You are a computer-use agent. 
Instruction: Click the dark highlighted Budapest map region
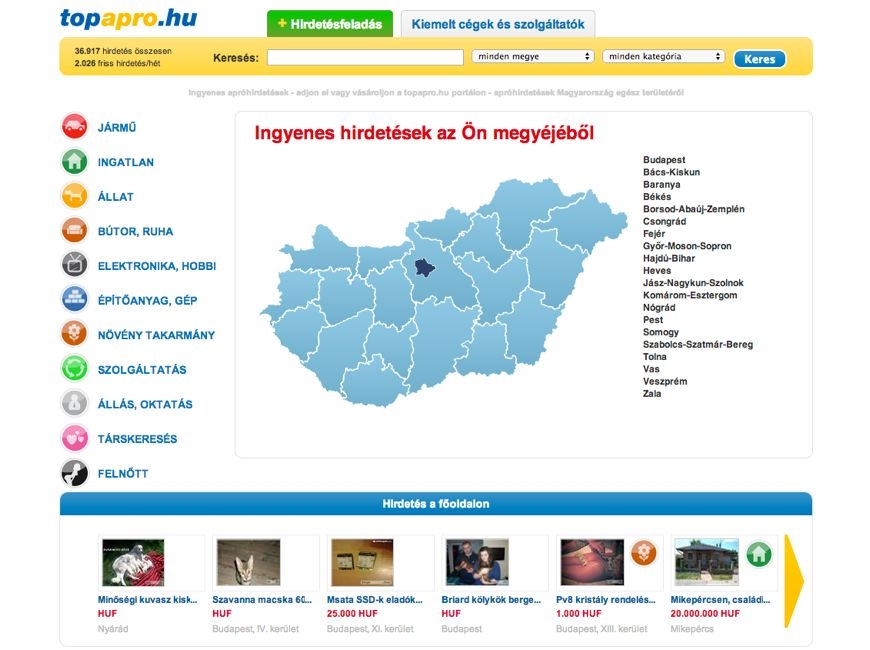point(426,267)
